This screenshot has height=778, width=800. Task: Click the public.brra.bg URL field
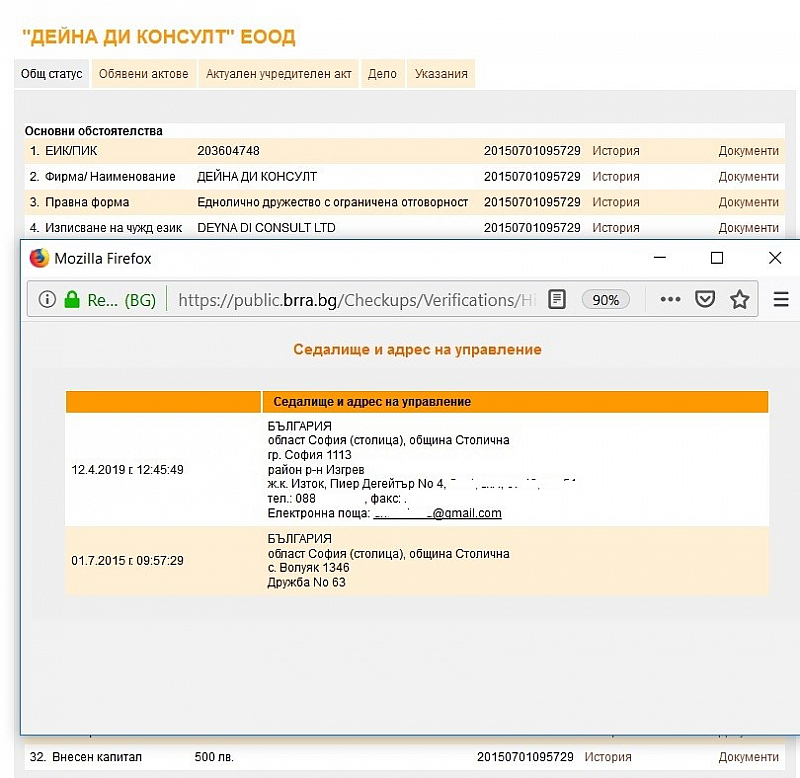tap(357, 300)
